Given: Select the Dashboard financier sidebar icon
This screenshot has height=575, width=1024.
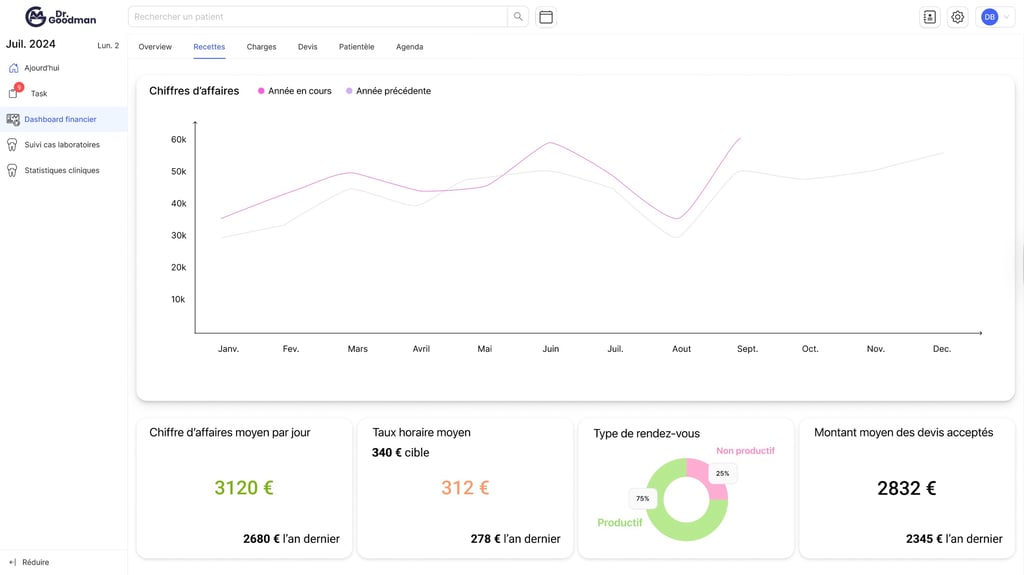Looking at the screenshot, I should click(13, 120).
